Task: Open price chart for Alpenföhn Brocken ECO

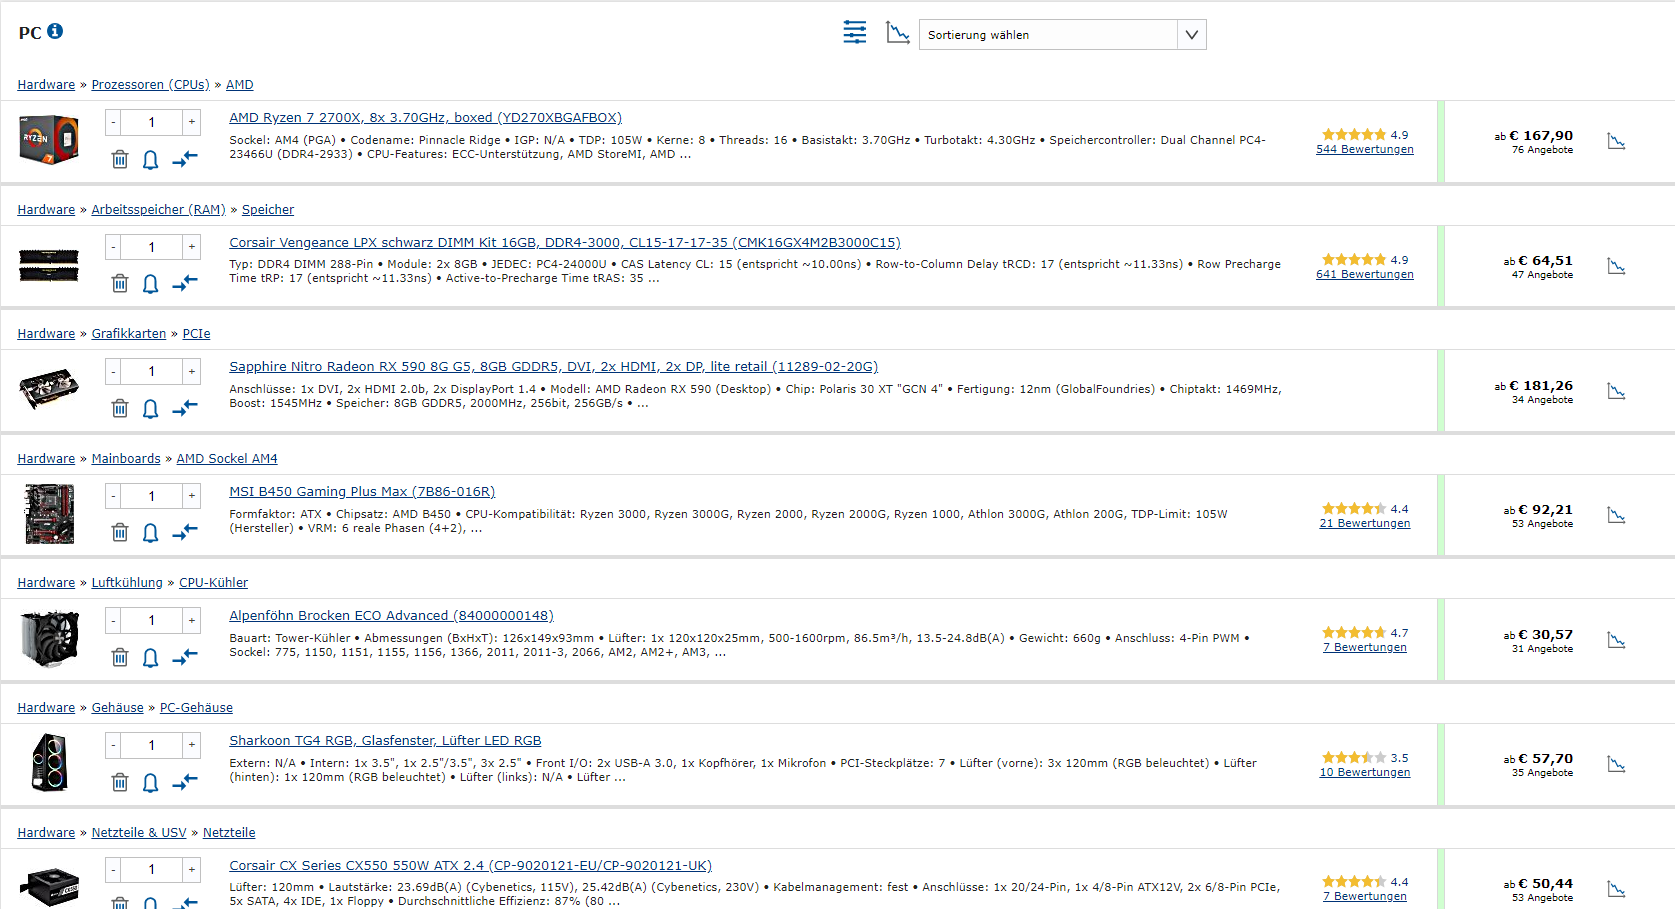Action: click(1616, 640)
